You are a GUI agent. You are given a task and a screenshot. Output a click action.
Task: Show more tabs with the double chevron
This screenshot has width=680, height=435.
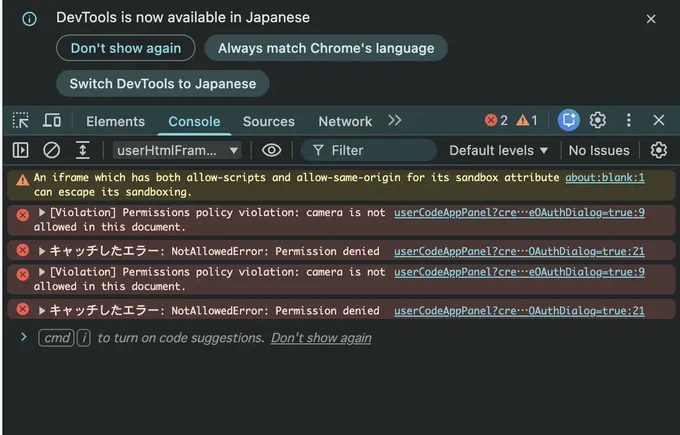(x=395, y=120)
